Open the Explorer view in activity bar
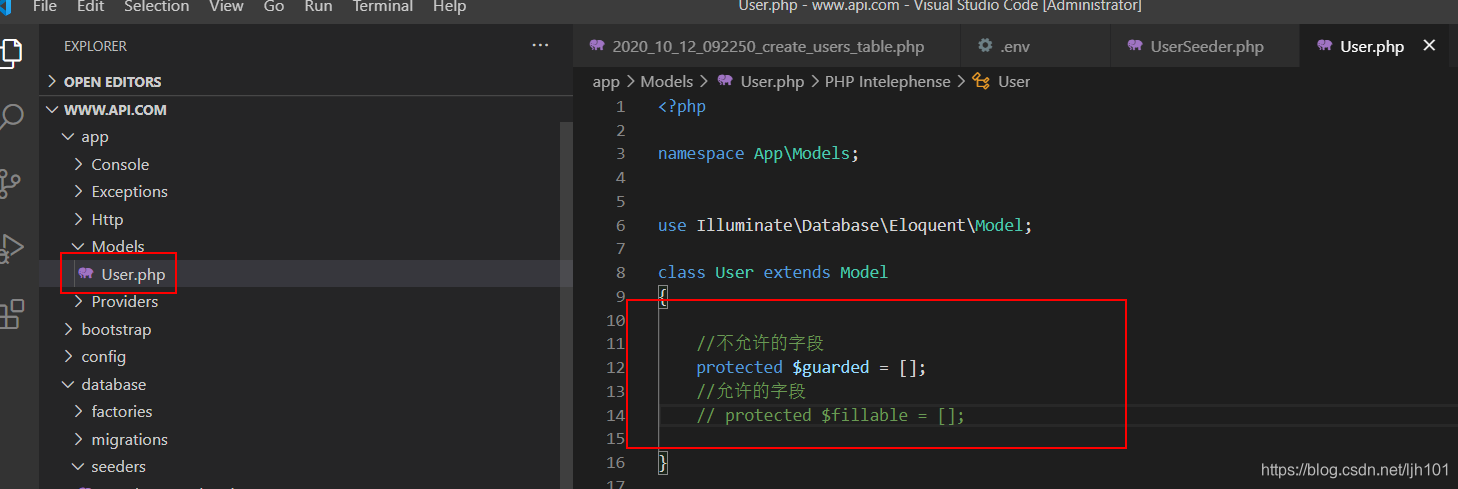1458x489 pixels. (9, 52)
